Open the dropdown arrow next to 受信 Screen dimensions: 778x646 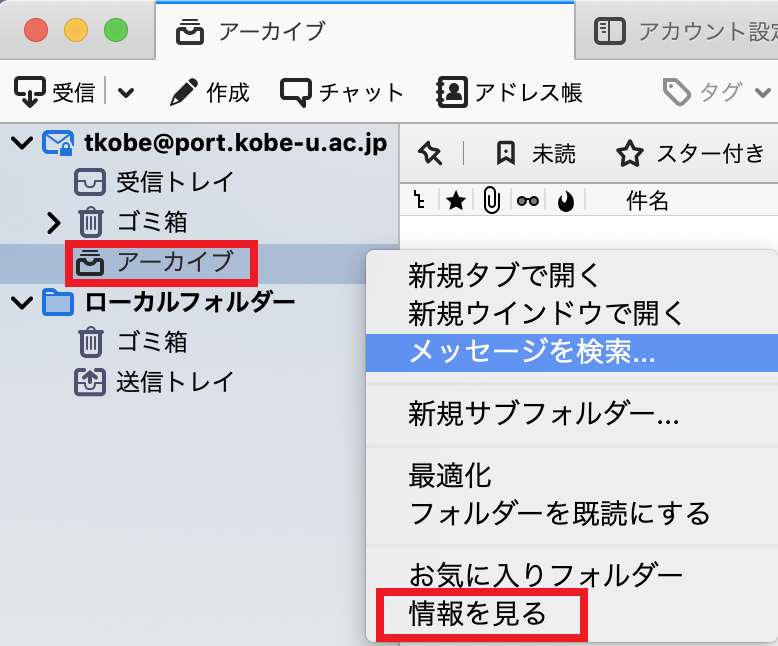click(126, 93)
